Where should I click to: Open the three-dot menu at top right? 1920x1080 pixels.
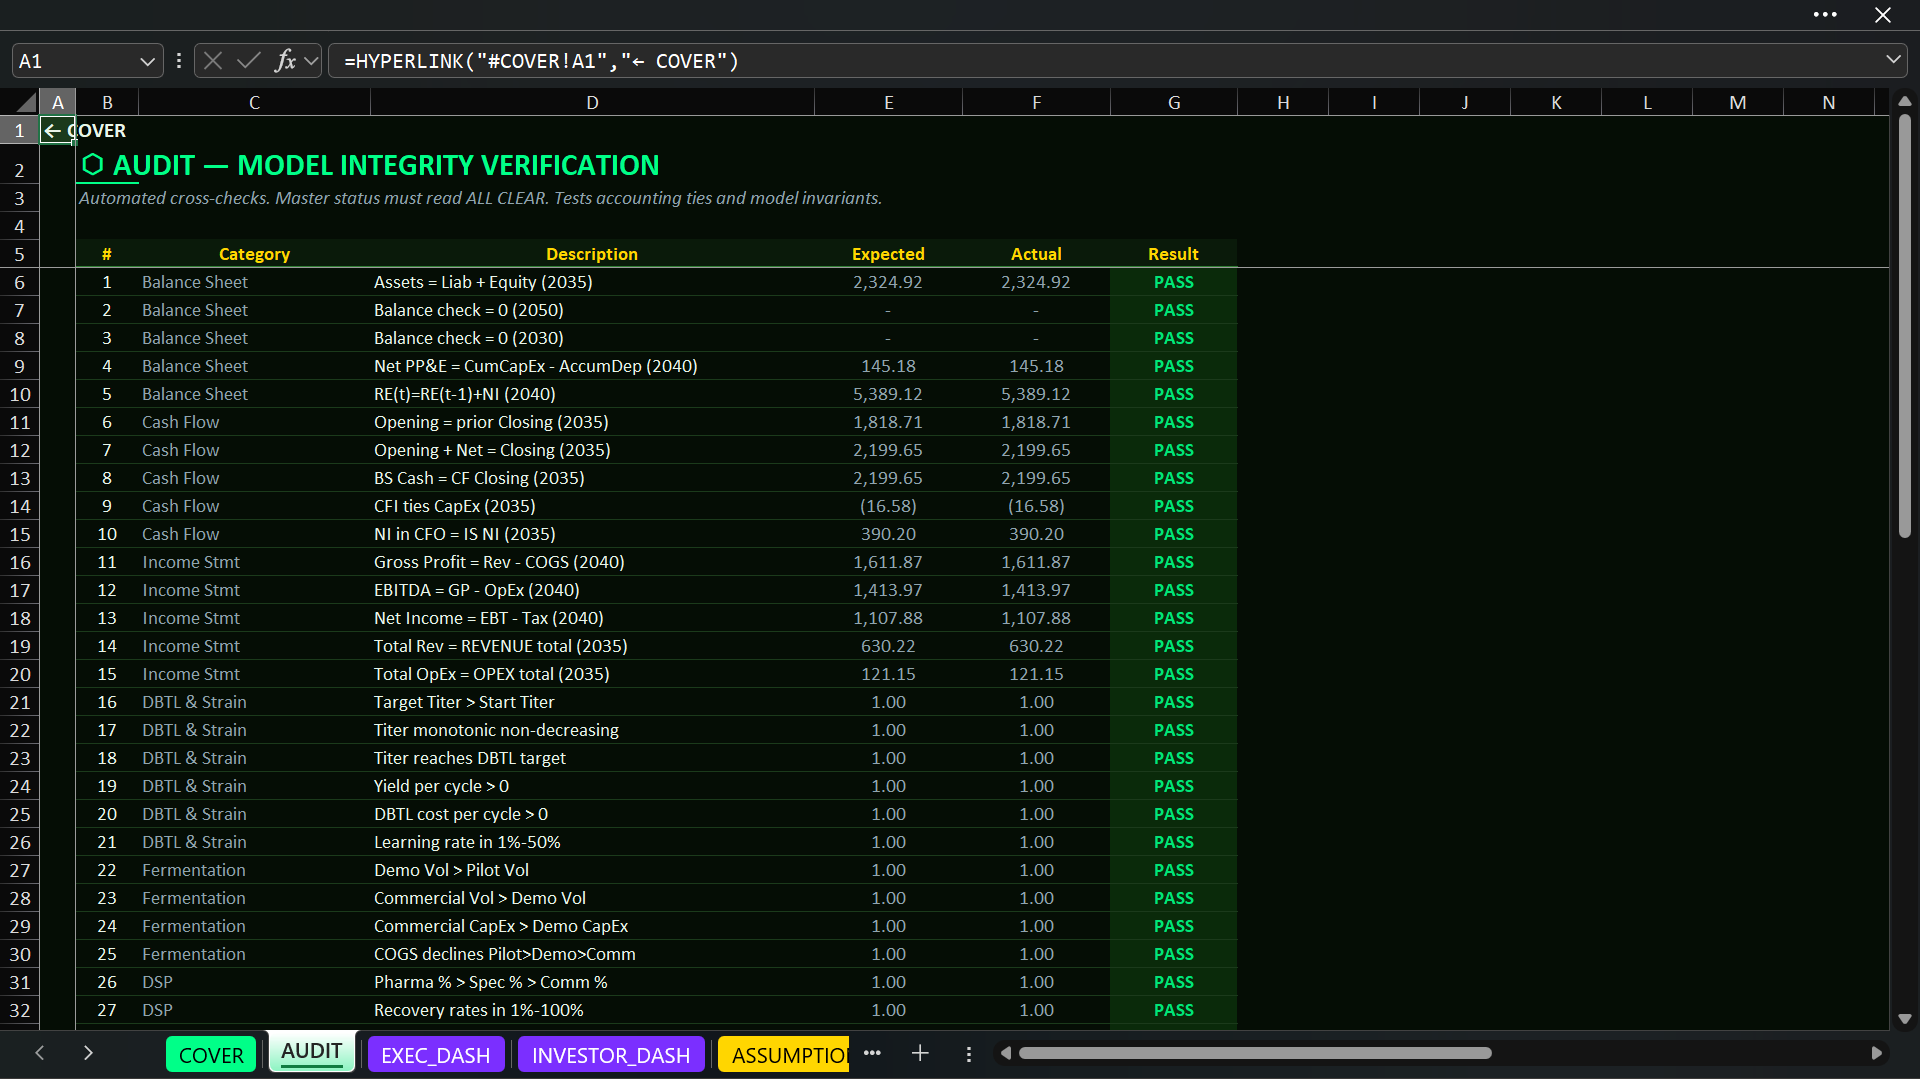coord(1825,15)
